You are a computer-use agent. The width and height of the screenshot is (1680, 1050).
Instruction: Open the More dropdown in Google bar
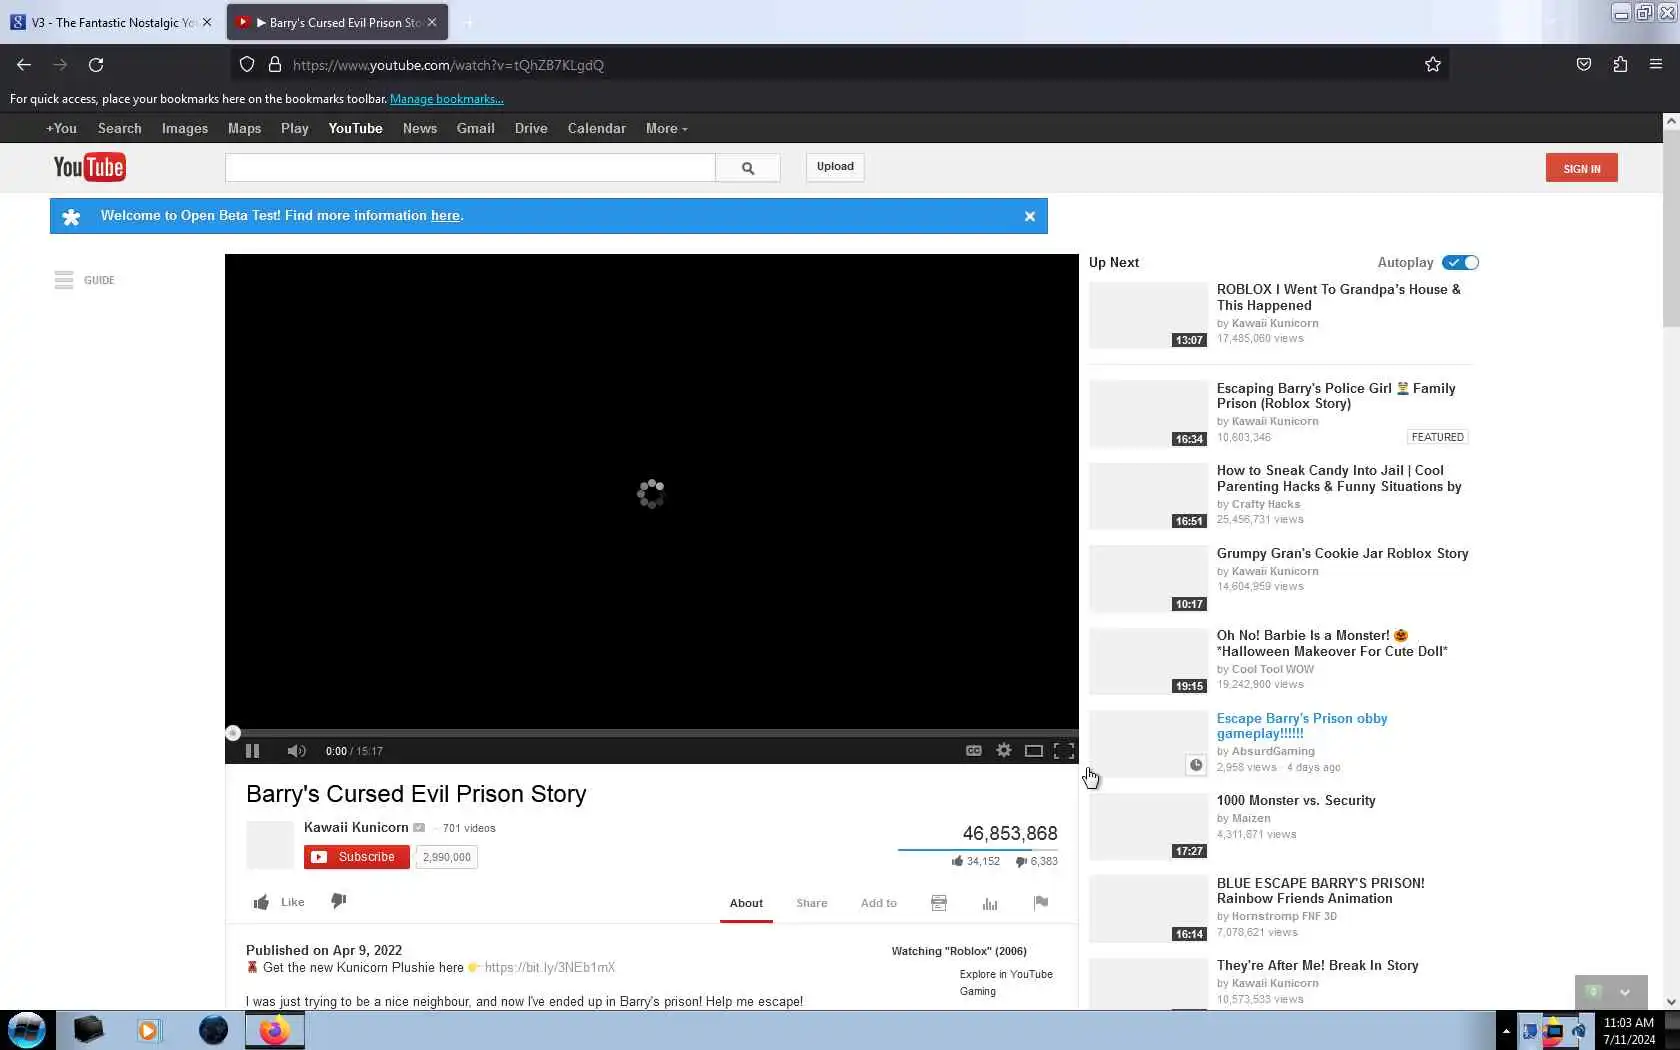666,128
